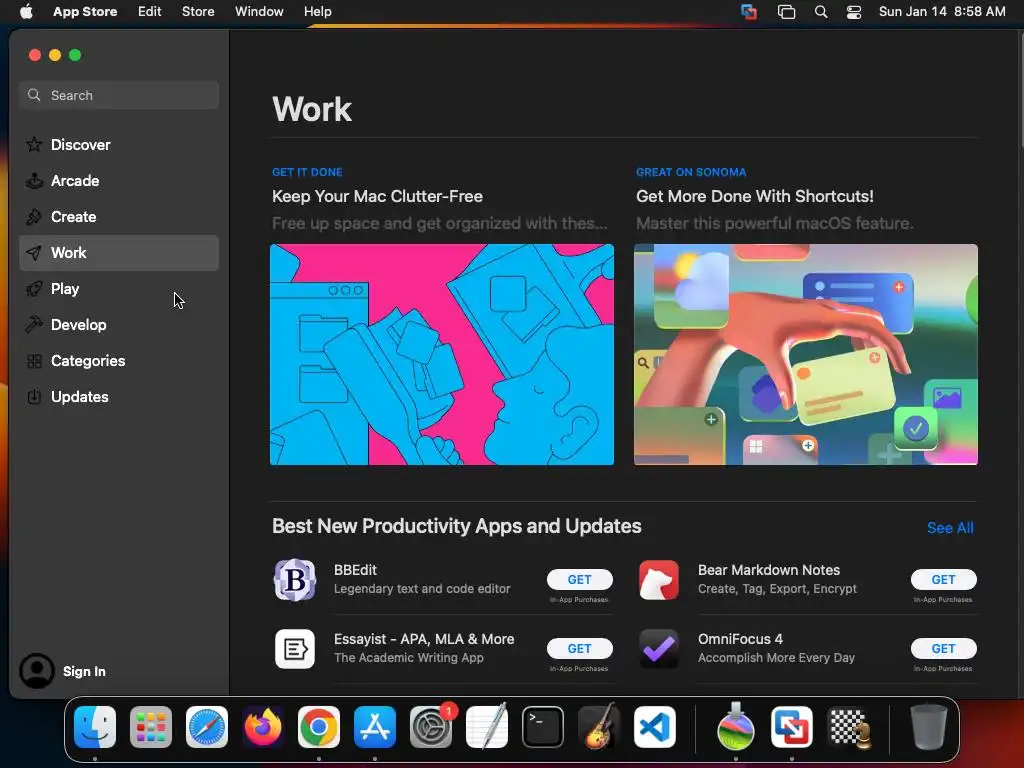The height and width of the screenshot is (768, 1024).
Task: Select Play in the sidebar
Action: tap(118, 289)
